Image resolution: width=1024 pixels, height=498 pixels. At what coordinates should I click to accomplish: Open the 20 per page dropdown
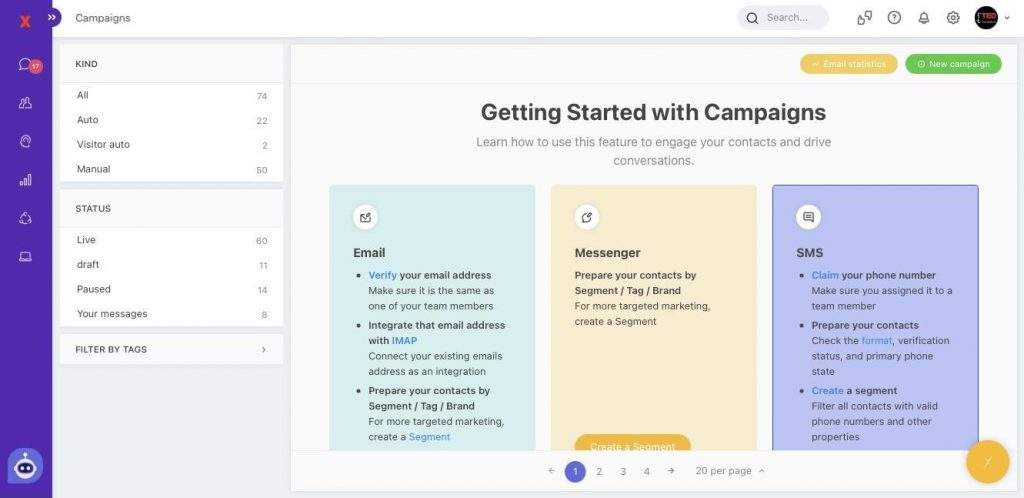click(730, 471)
